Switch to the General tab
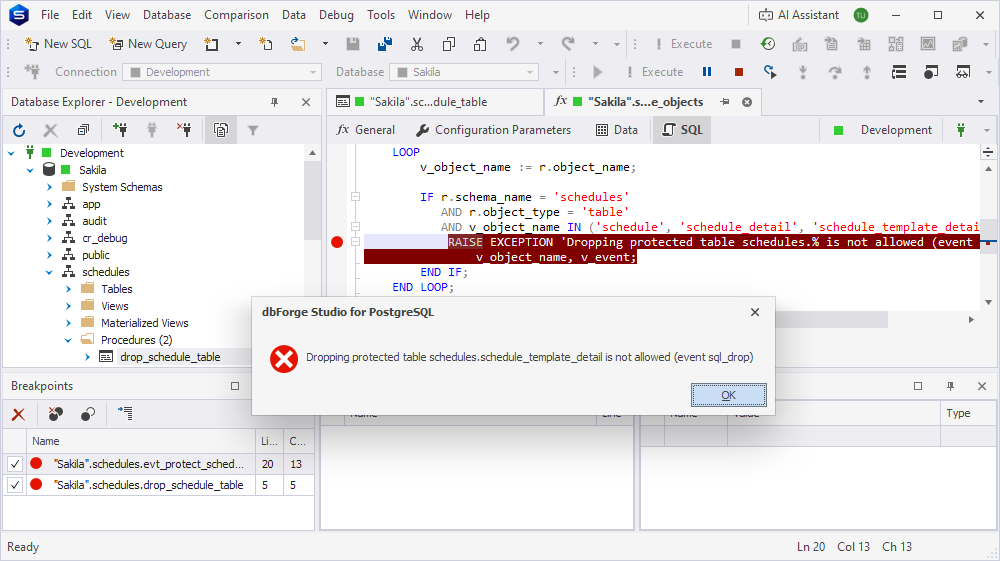Viewport: 1000px width, 561px height. pyautogui.click(x=365, y=130)
